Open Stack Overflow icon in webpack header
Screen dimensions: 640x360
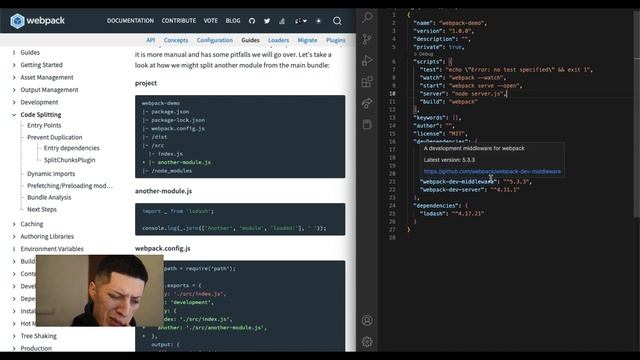282,21
